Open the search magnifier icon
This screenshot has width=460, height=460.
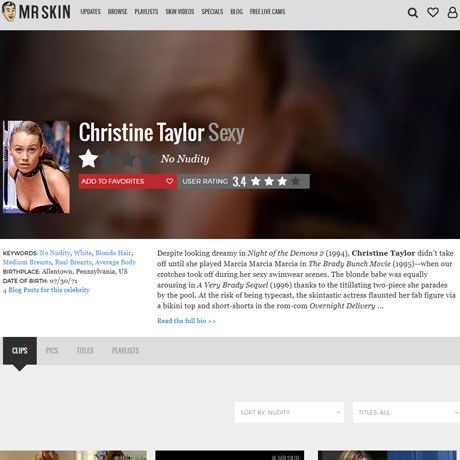point(413,13)
